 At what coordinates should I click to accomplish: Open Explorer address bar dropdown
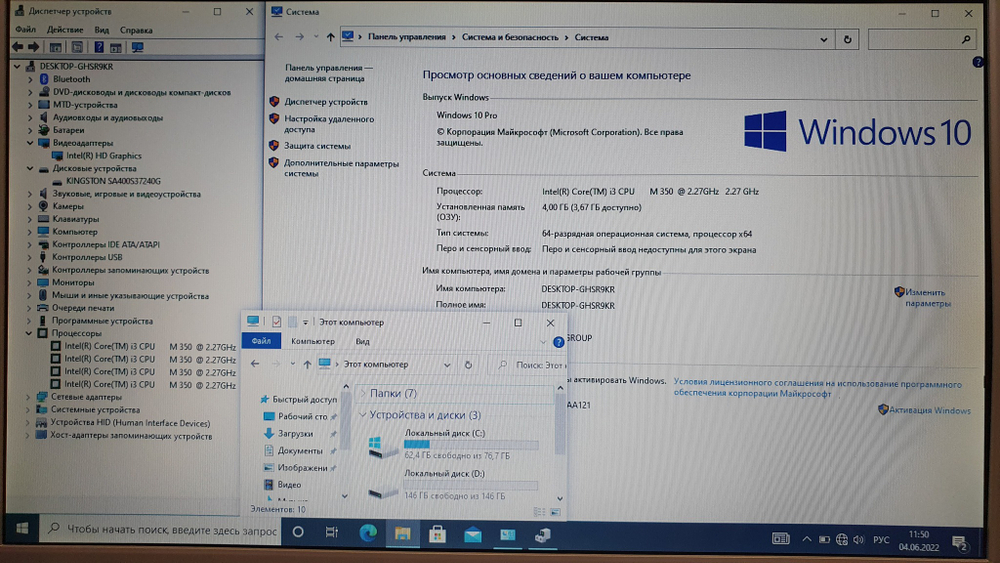(446, 365)
